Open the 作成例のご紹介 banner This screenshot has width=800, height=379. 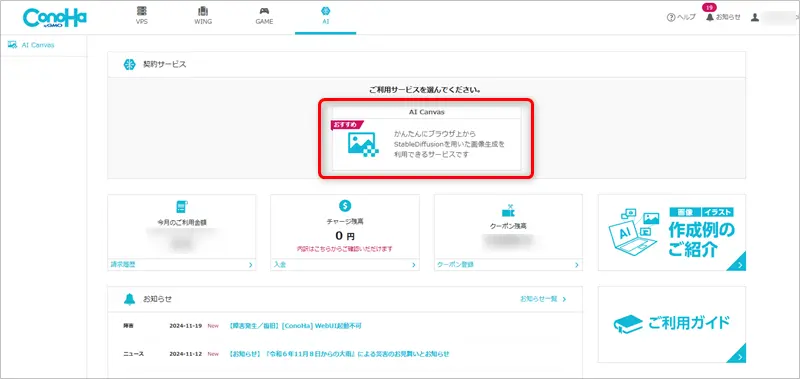pos(671,233)
